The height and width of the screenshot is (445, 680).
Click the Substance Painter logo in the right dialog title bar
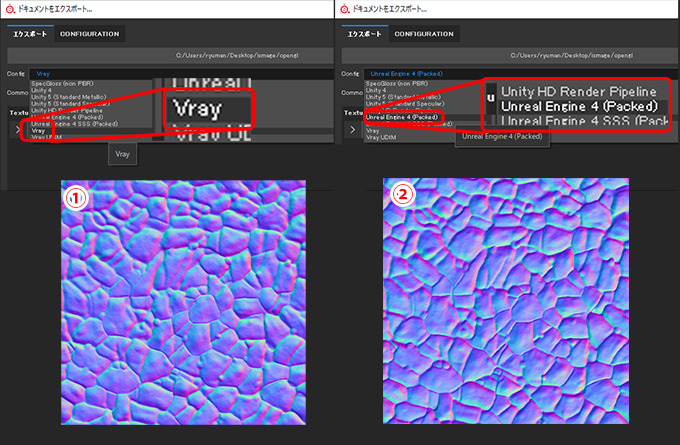pos(345,9)
